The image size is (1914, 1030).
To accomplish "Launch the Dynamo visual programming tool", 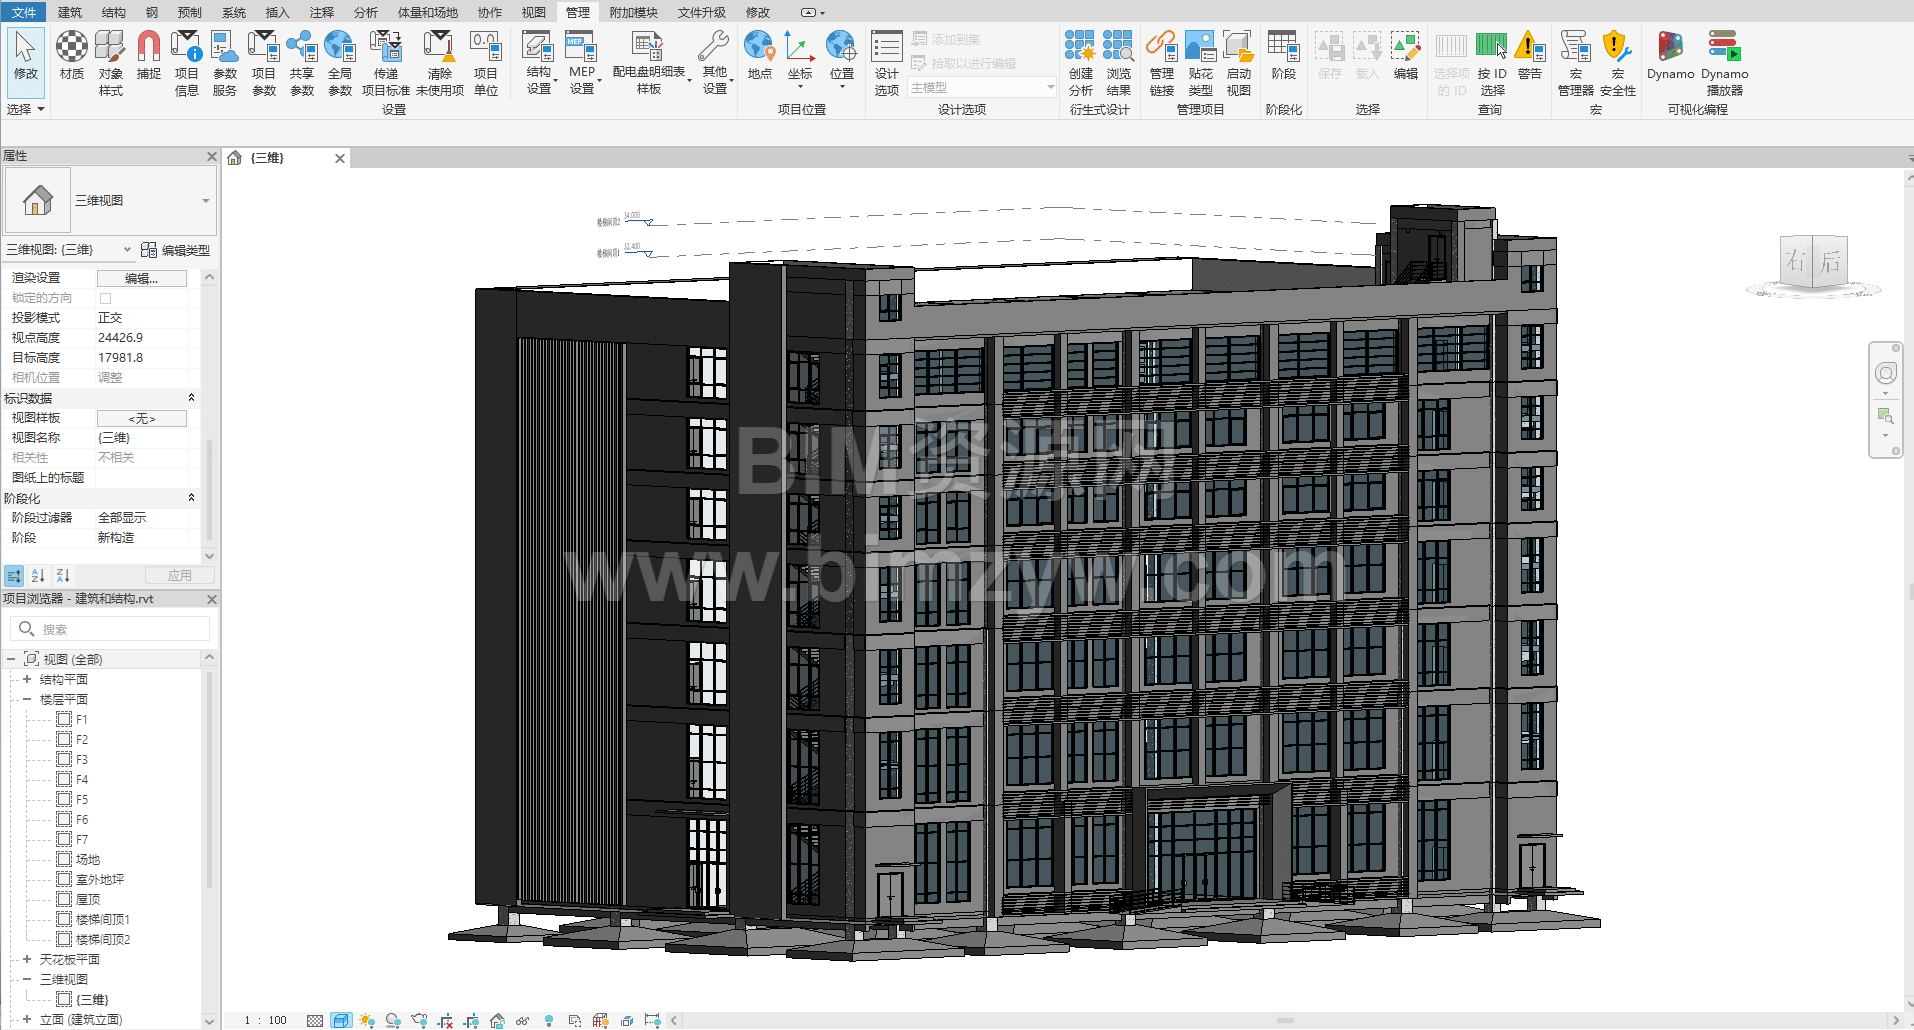I will click(x=1670, y=55).
